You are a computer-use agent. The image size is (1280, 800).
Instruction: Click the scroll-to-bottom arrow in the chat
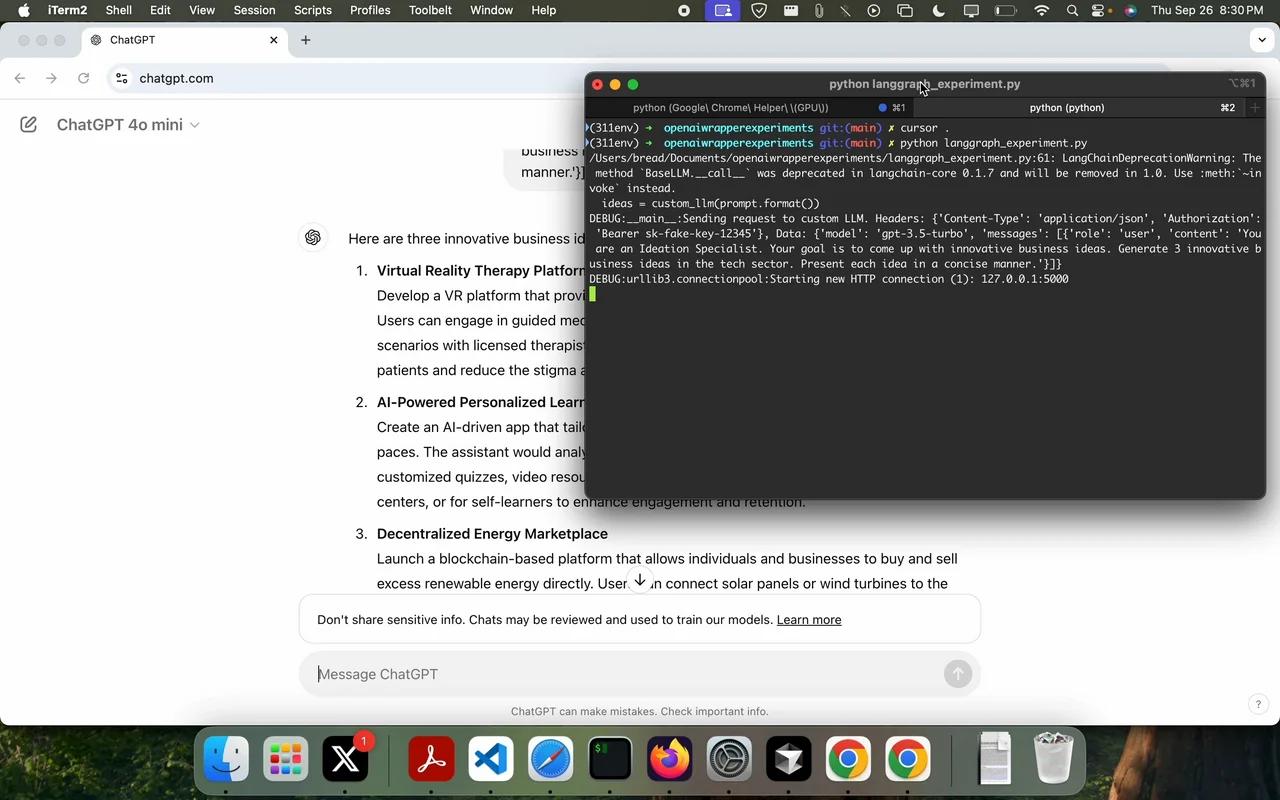click(x=640, y=579)
